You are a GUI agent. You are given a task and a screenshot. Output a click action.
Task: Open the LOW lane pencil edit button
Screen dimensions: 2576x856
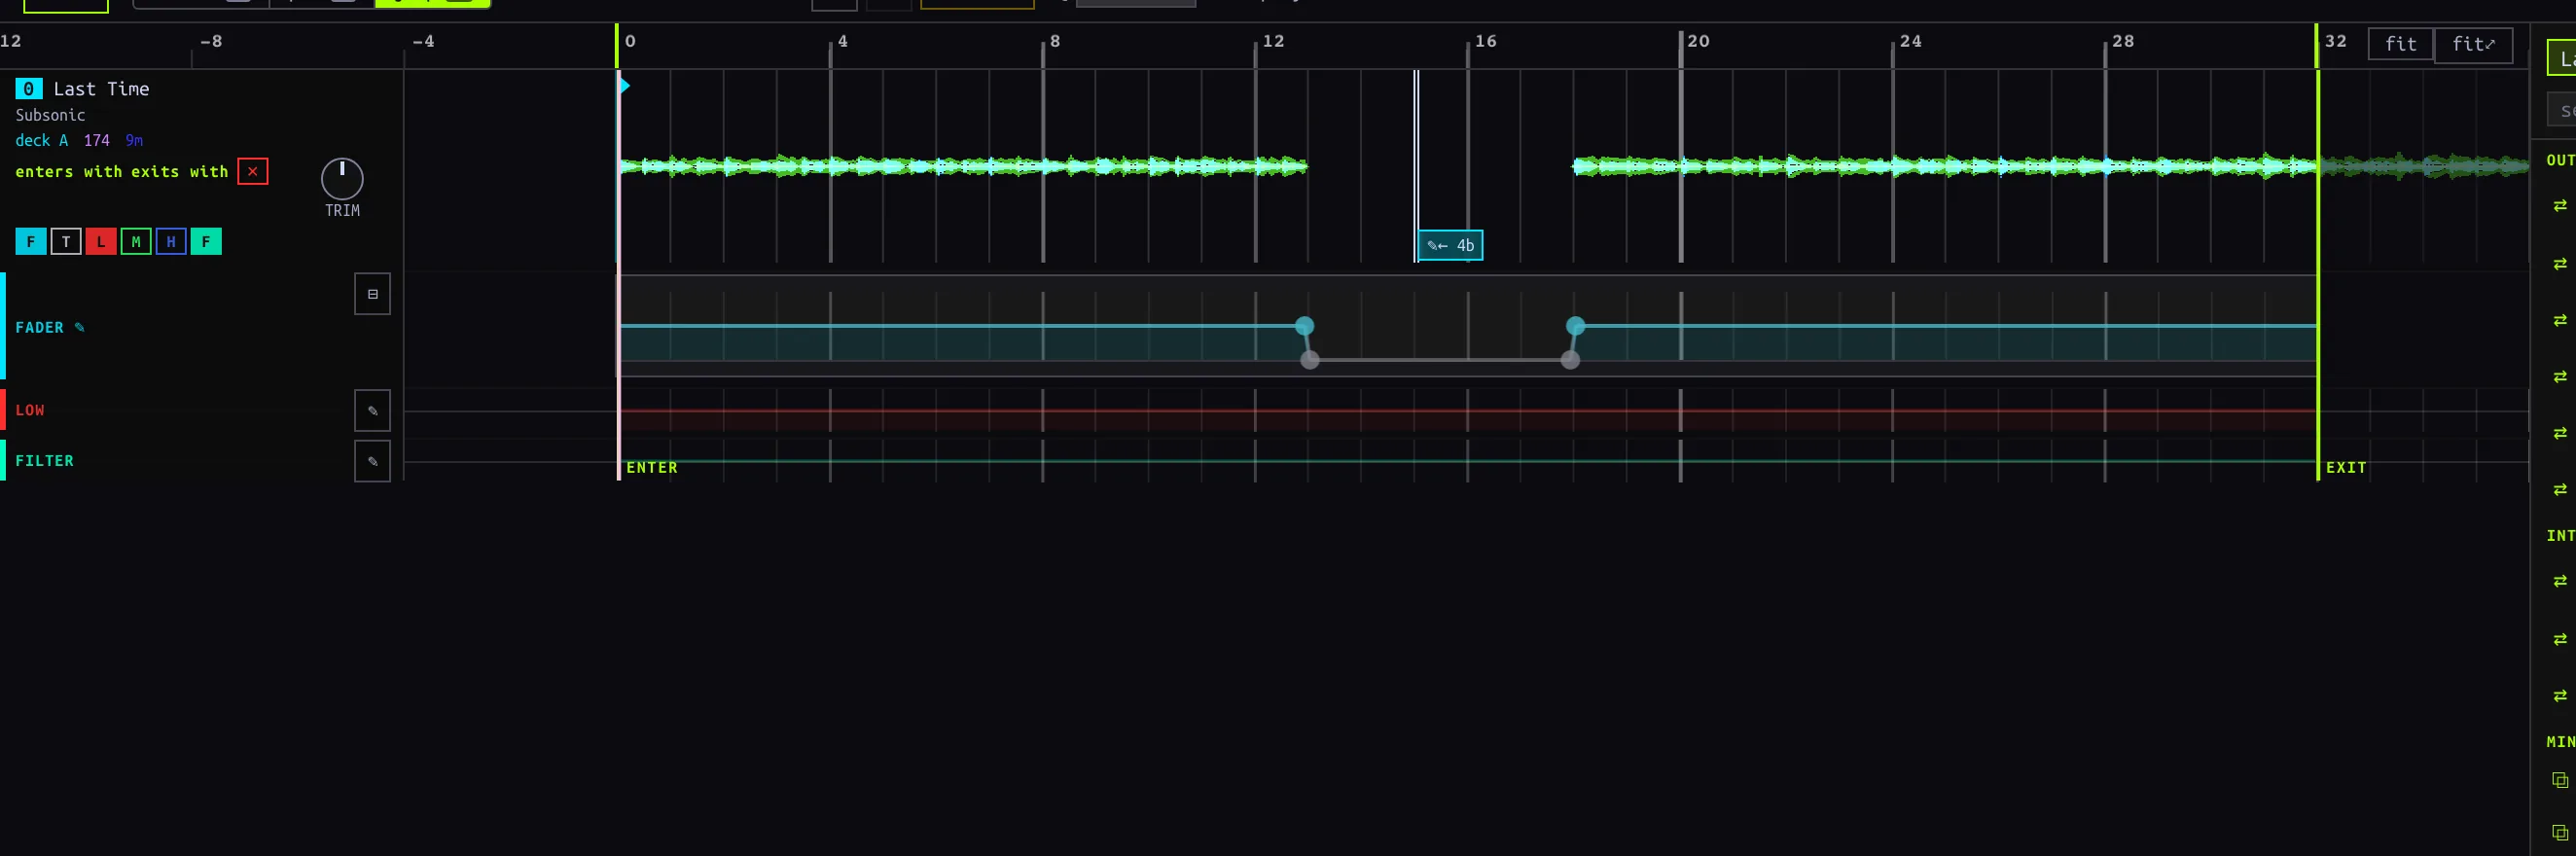[372, 410]
